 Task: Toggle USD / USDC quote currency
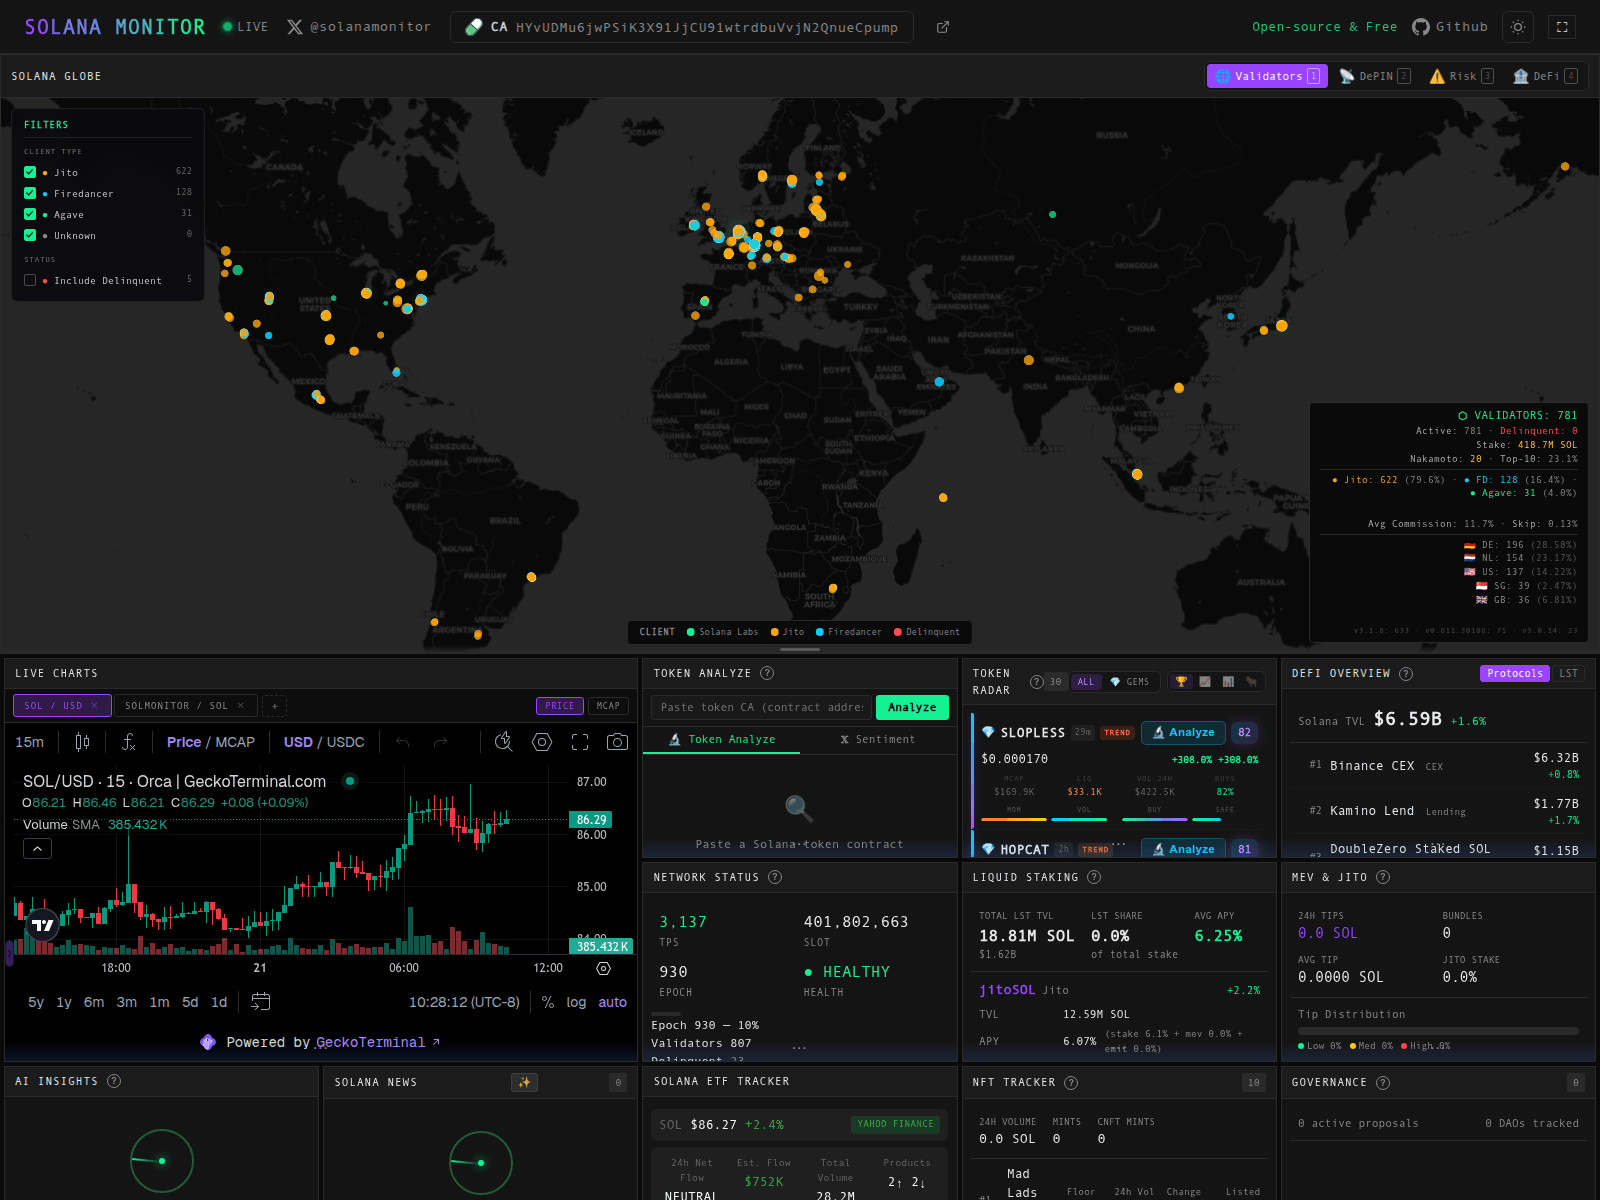[324, 742]
